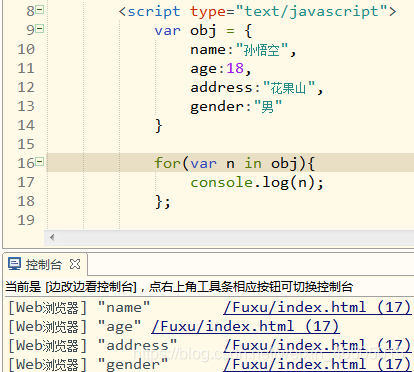Click the [Web浏览器] prefix on the "name" row
Screen dimensions: 414x372
point(47,308)
